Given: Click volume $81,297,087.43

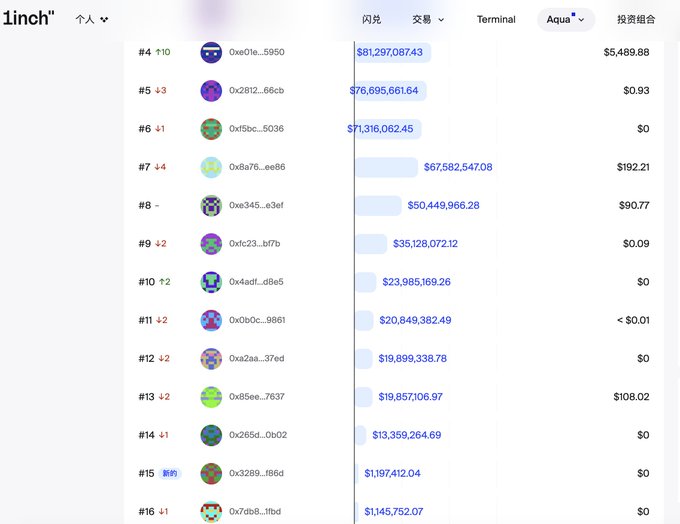Looking at the screenshot, I should click(389, 52).
